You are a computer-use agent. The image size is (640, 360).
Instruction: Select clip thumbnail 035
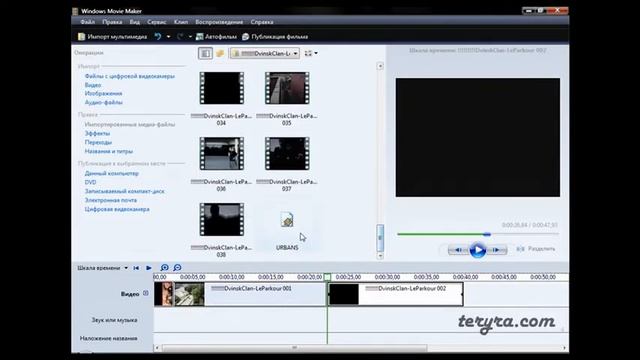pos(287,88)
